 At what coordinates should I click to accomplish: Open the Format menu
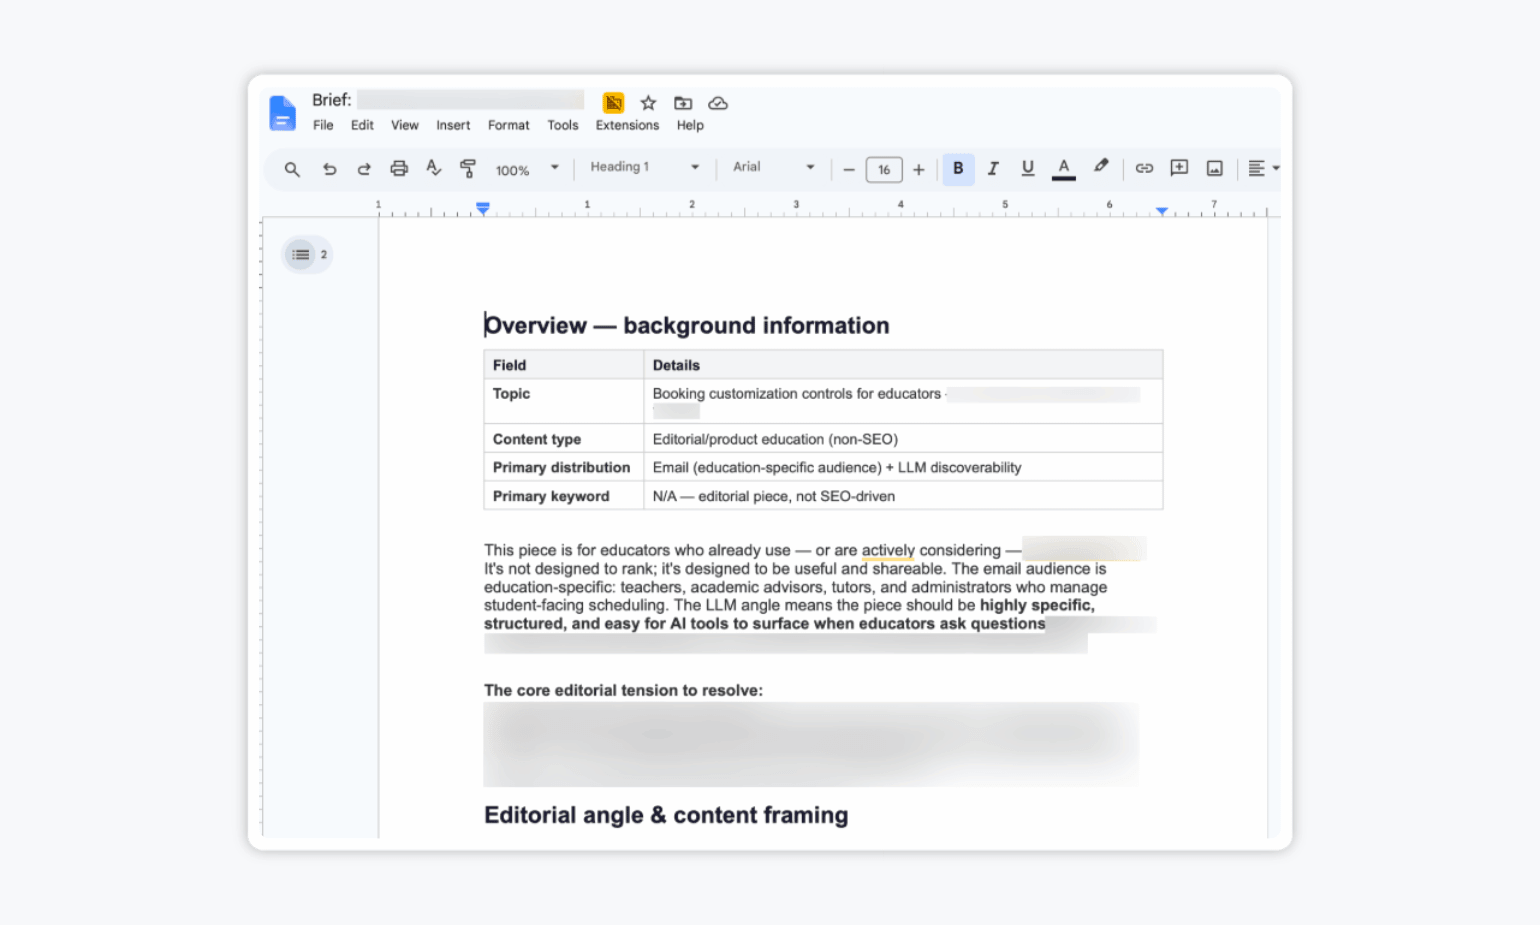(509, 125)
